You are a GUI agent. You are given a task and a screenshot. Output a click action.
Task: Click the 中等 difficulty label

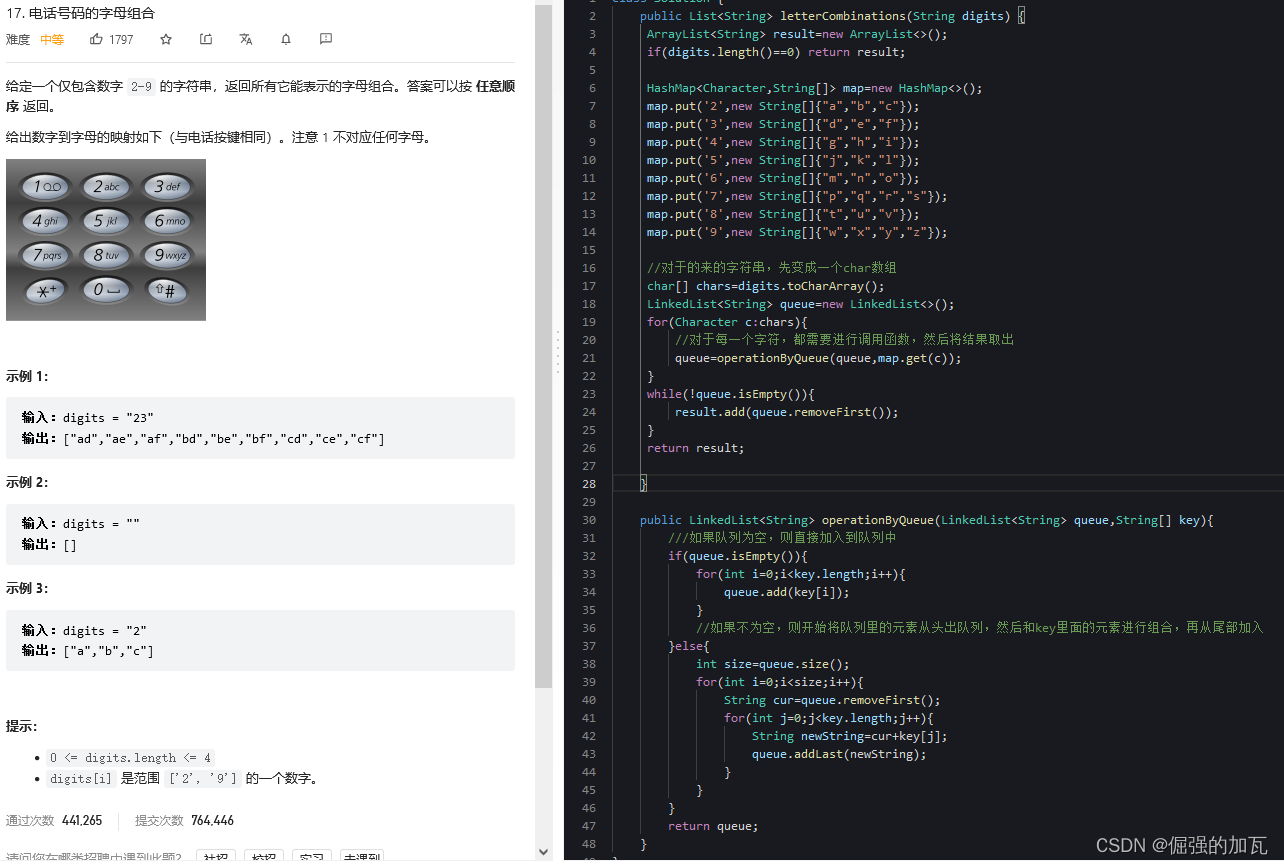click(52, 40)
